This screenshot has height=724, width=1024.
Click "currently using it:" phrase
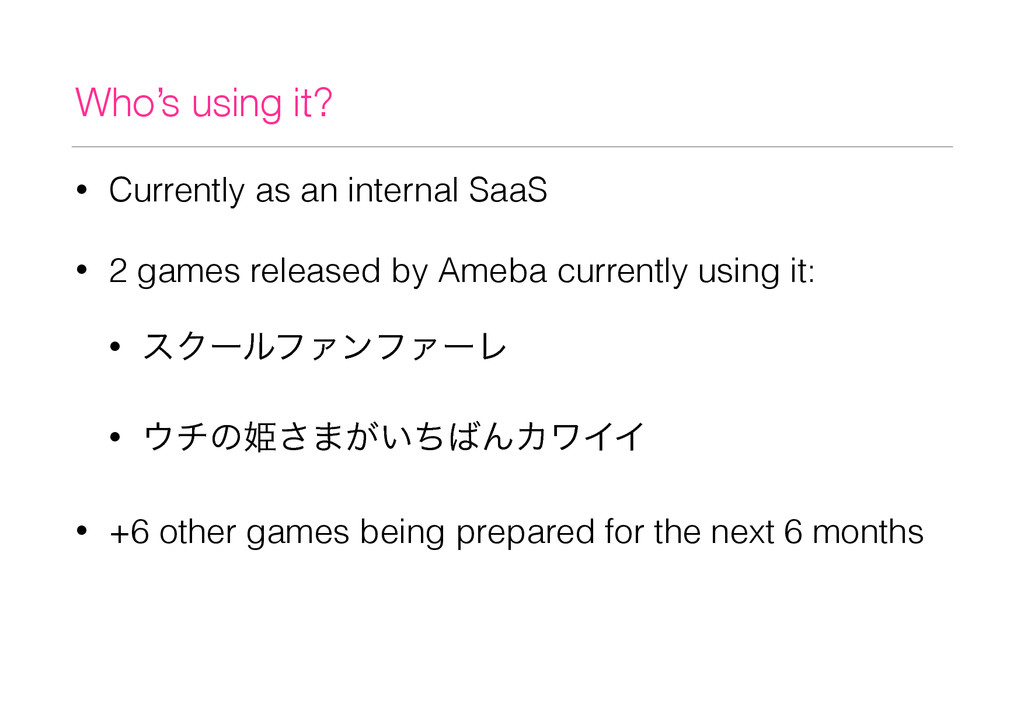686,271
